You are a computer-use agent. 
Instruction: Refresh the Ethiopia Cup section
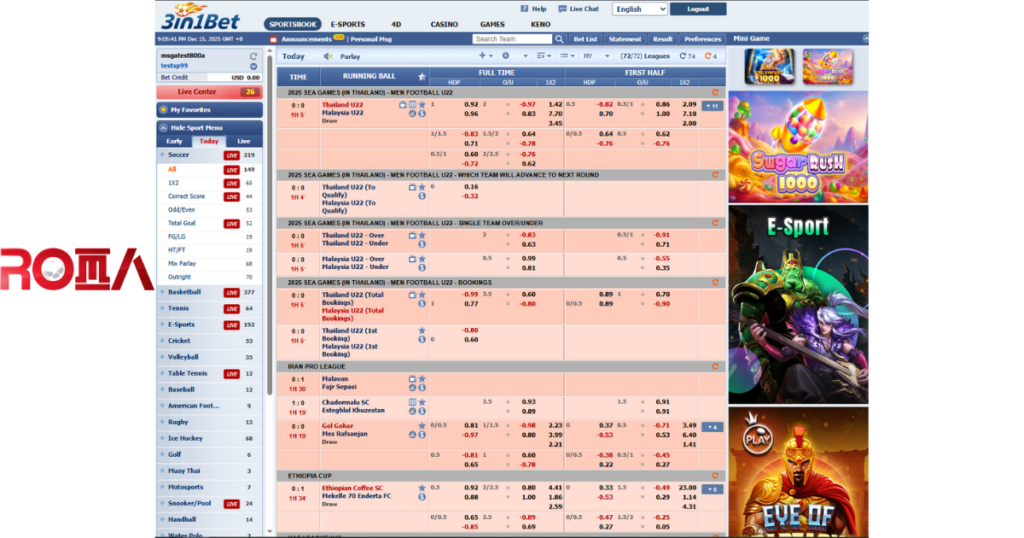point(715,476)
